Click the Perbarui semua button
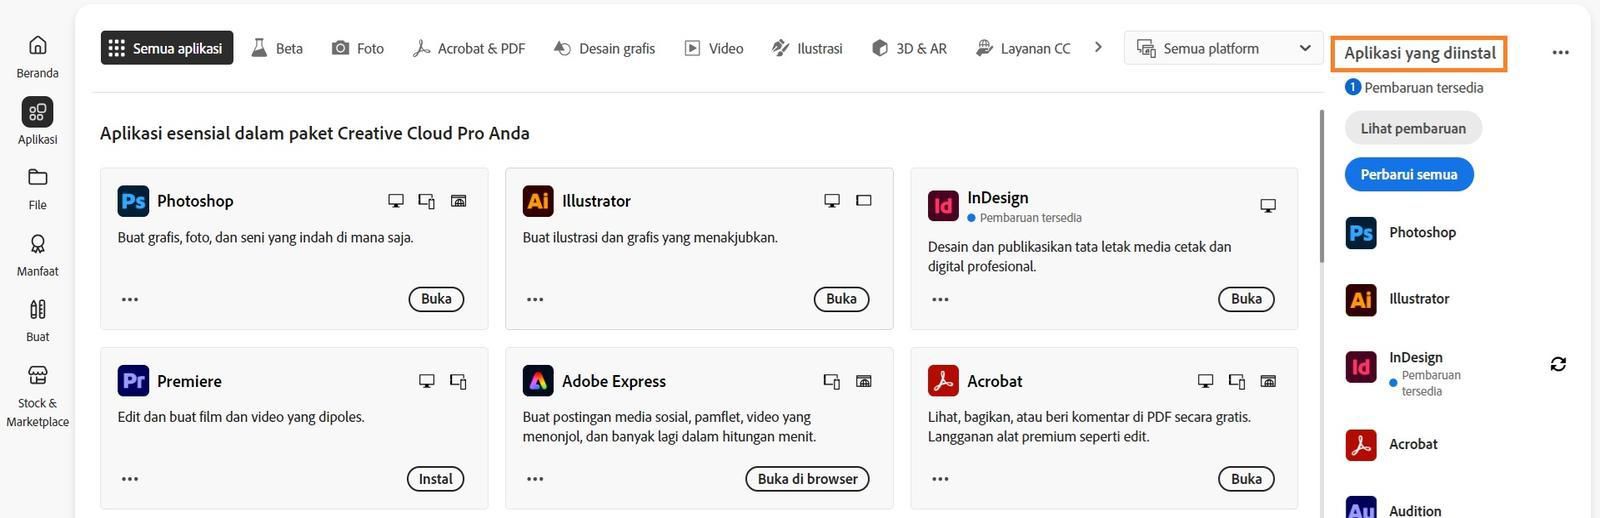Viewport: 1600px width, 518px height. pyautogui.click(x=1409, y=174)
